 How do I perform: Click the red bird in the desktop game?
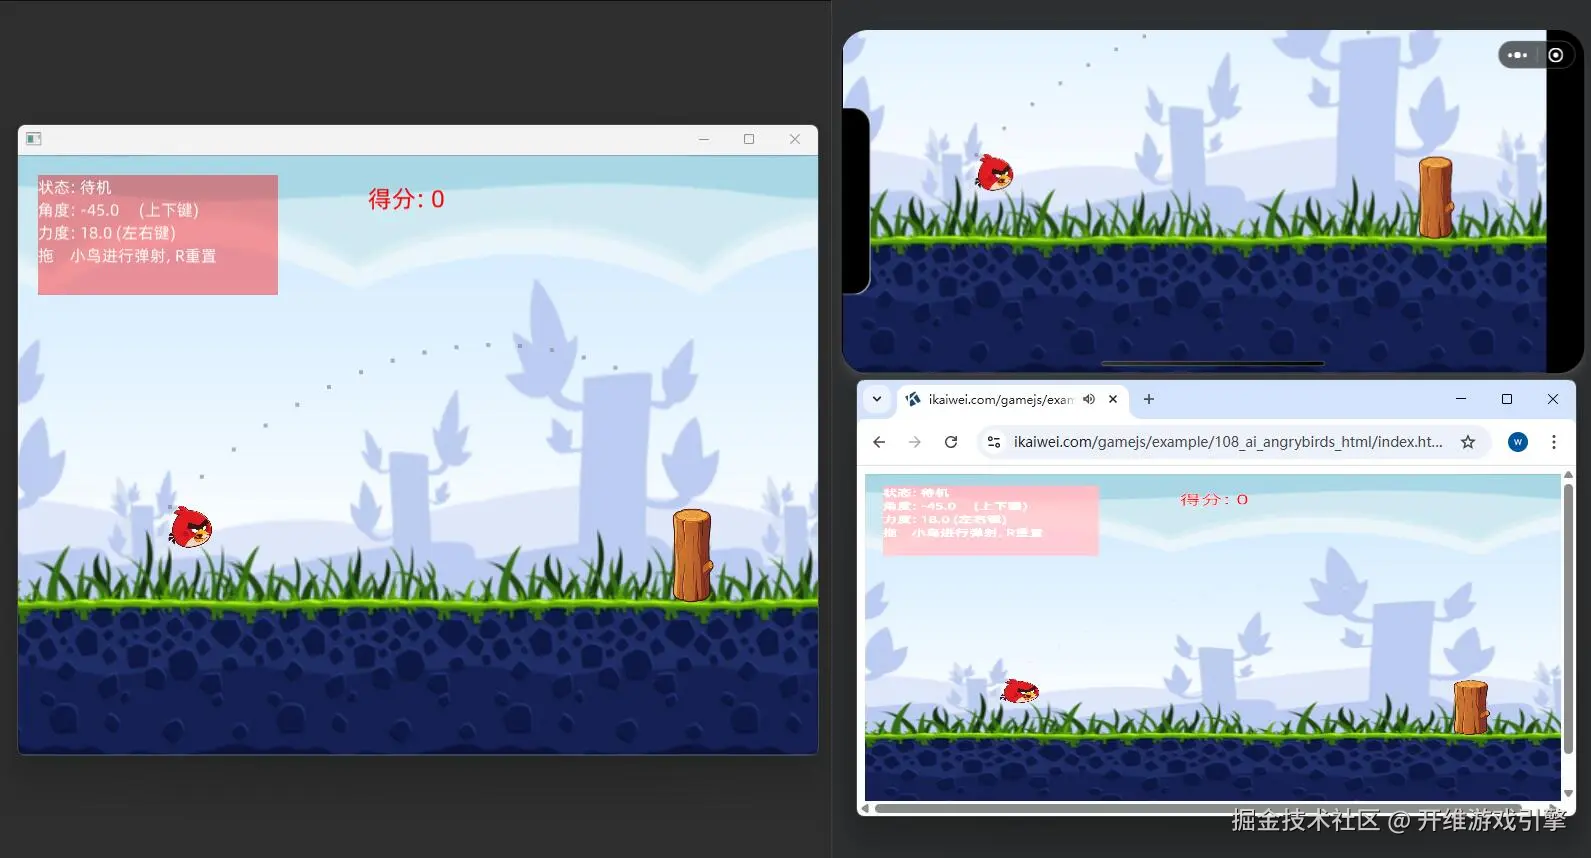tap(190, 527)
